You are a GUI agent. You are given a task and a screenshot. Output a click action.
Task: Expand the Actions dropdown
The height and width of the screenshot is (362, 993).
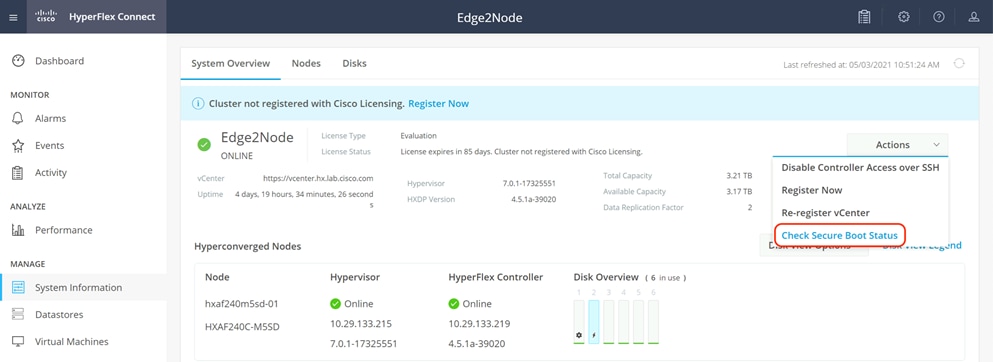[897, 145]
